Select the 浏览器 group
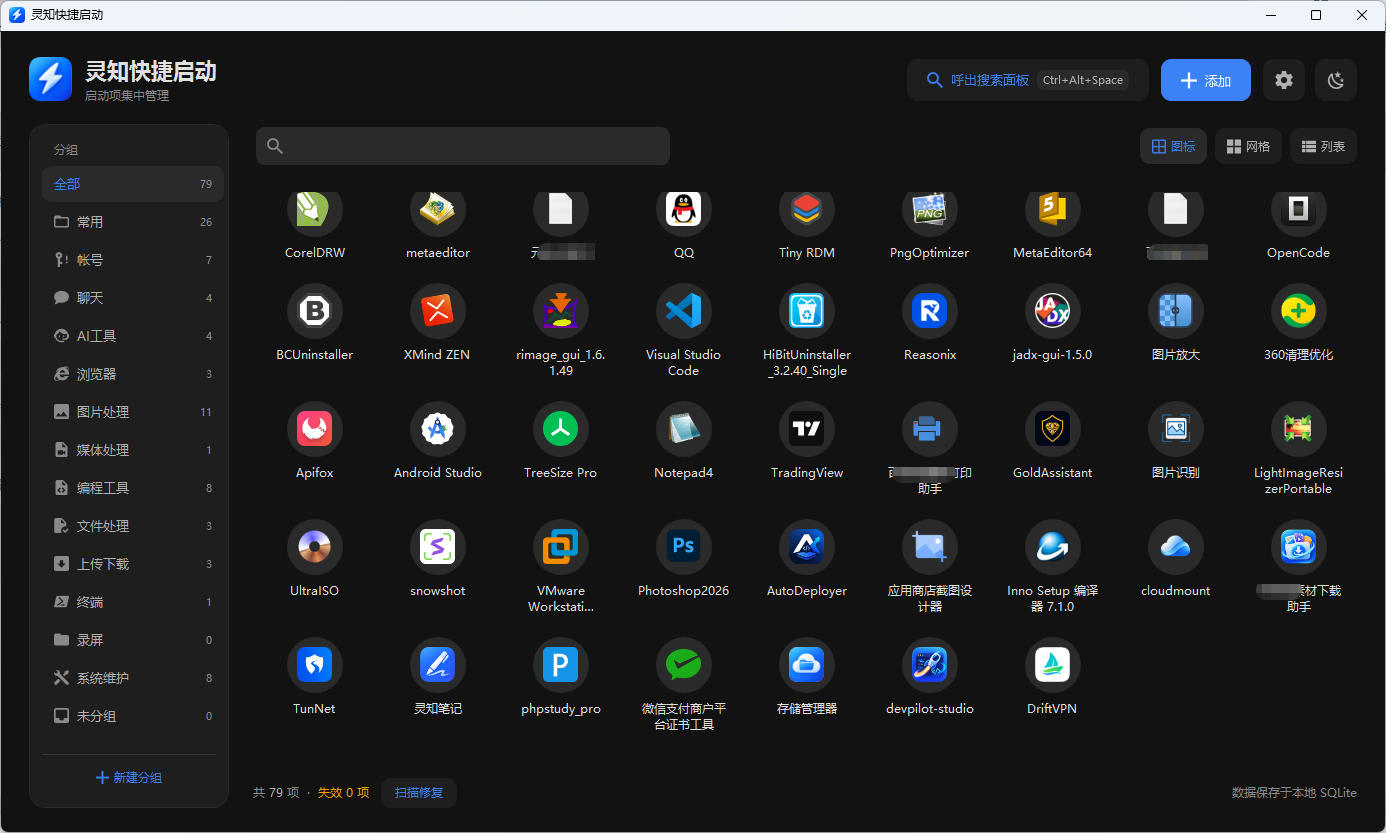This screenshot has width=1386, height=833. (x=133, y=374)
